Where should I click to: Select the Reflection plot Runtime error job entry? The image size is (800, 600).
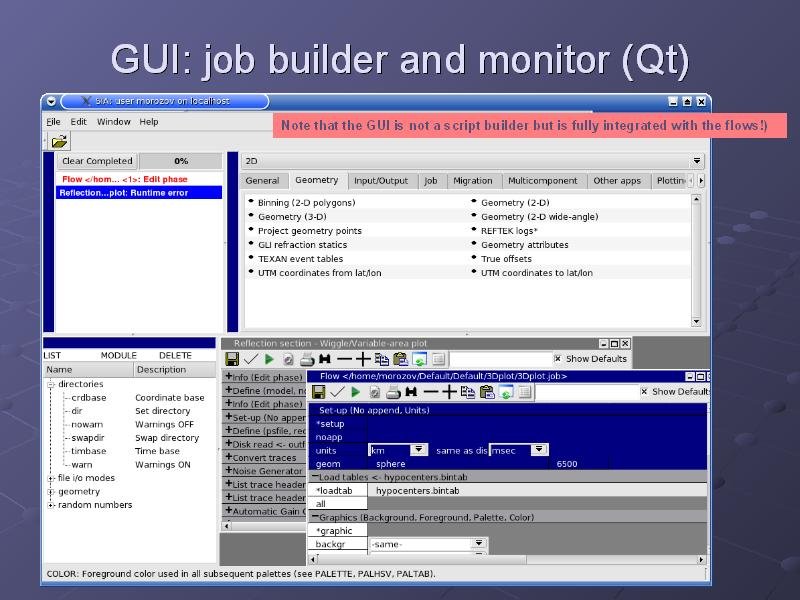point(138,193)
